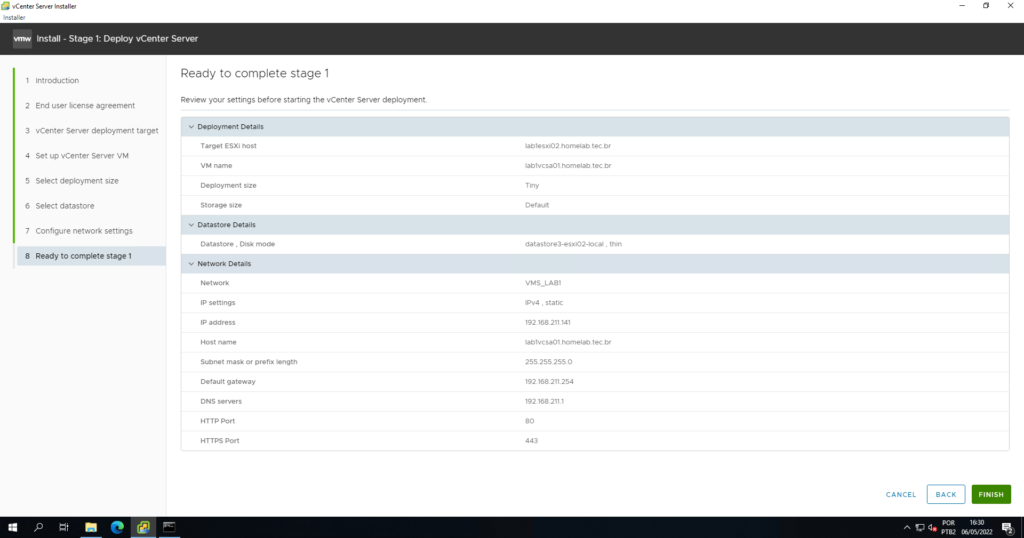This screenshot has width=1024, height=538.
Task: Open taskbar search
Action: click(38, 527)
